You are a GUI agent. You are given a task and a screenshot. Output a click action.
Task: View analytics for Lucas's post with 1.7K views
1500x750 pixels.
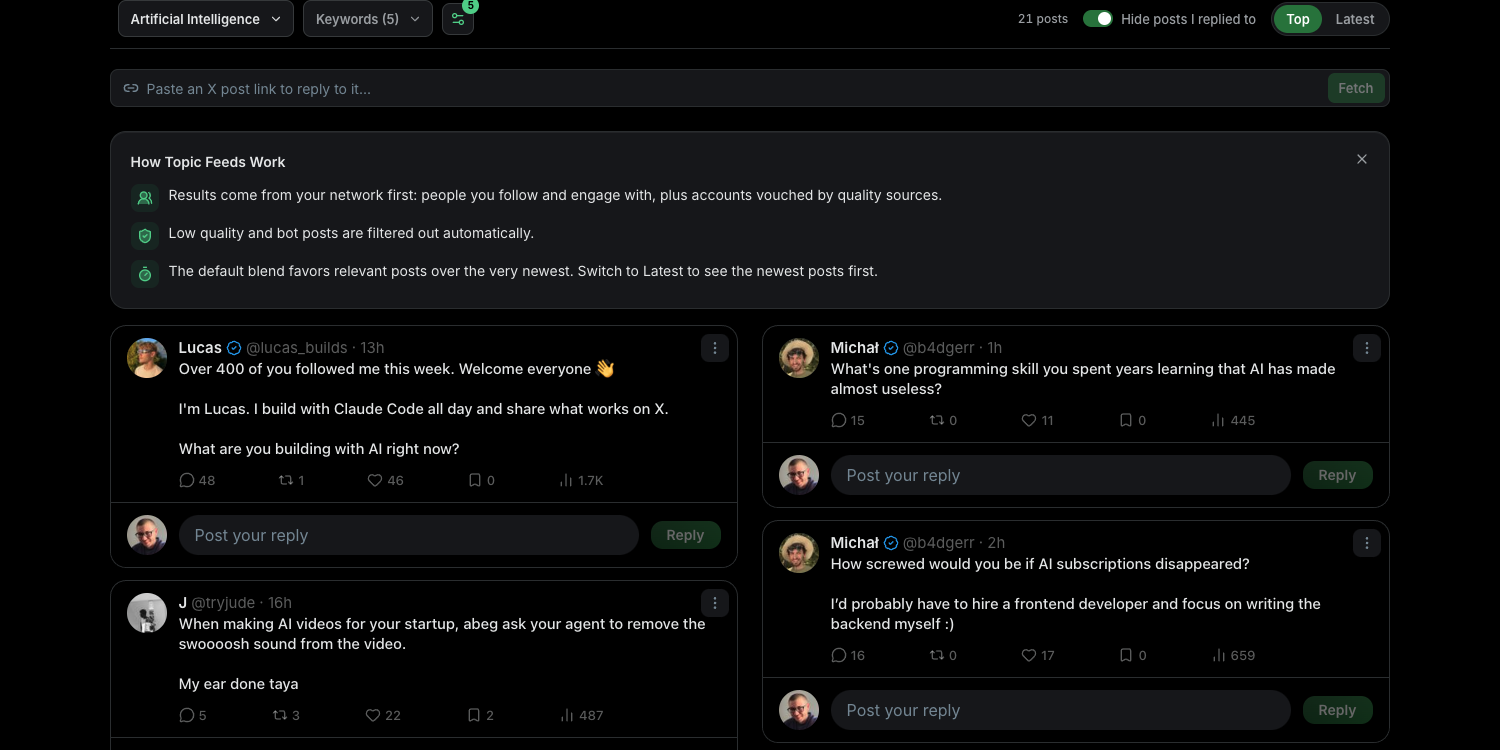pos(581,480)
